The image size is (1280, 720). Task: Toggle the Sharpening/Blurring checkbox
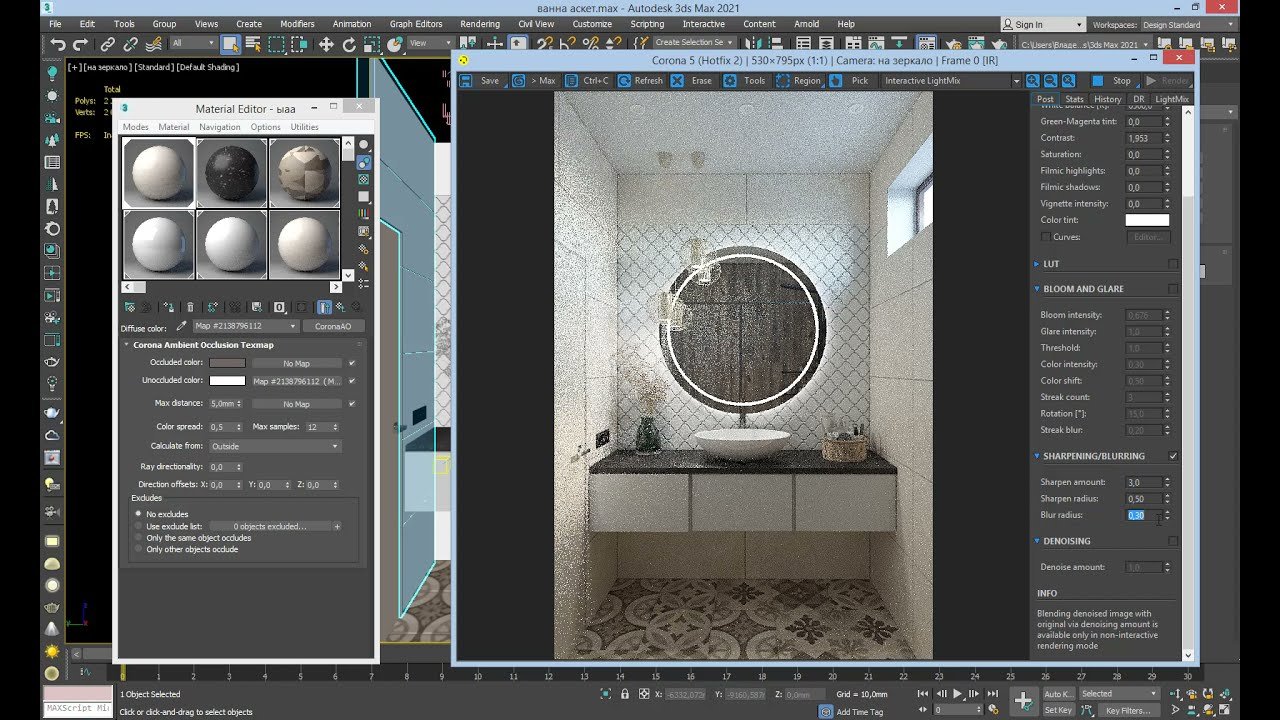tap(1173, 456)
